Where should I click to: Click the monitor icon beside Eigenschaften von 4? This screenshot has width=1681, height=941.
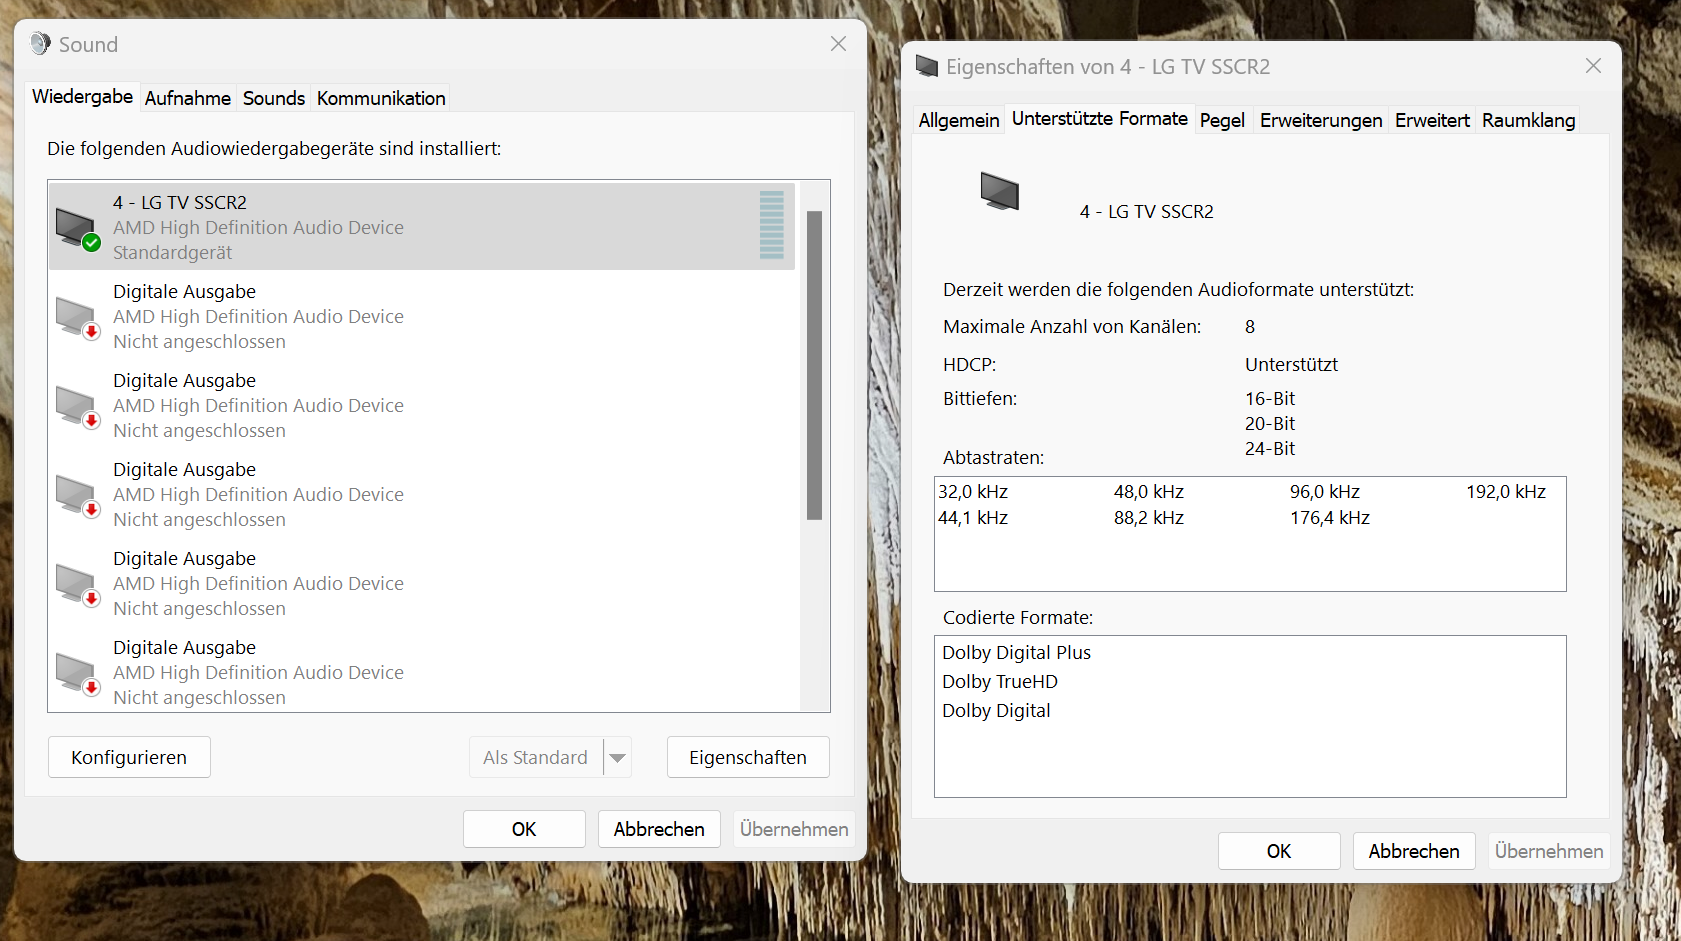pos(926,66)
